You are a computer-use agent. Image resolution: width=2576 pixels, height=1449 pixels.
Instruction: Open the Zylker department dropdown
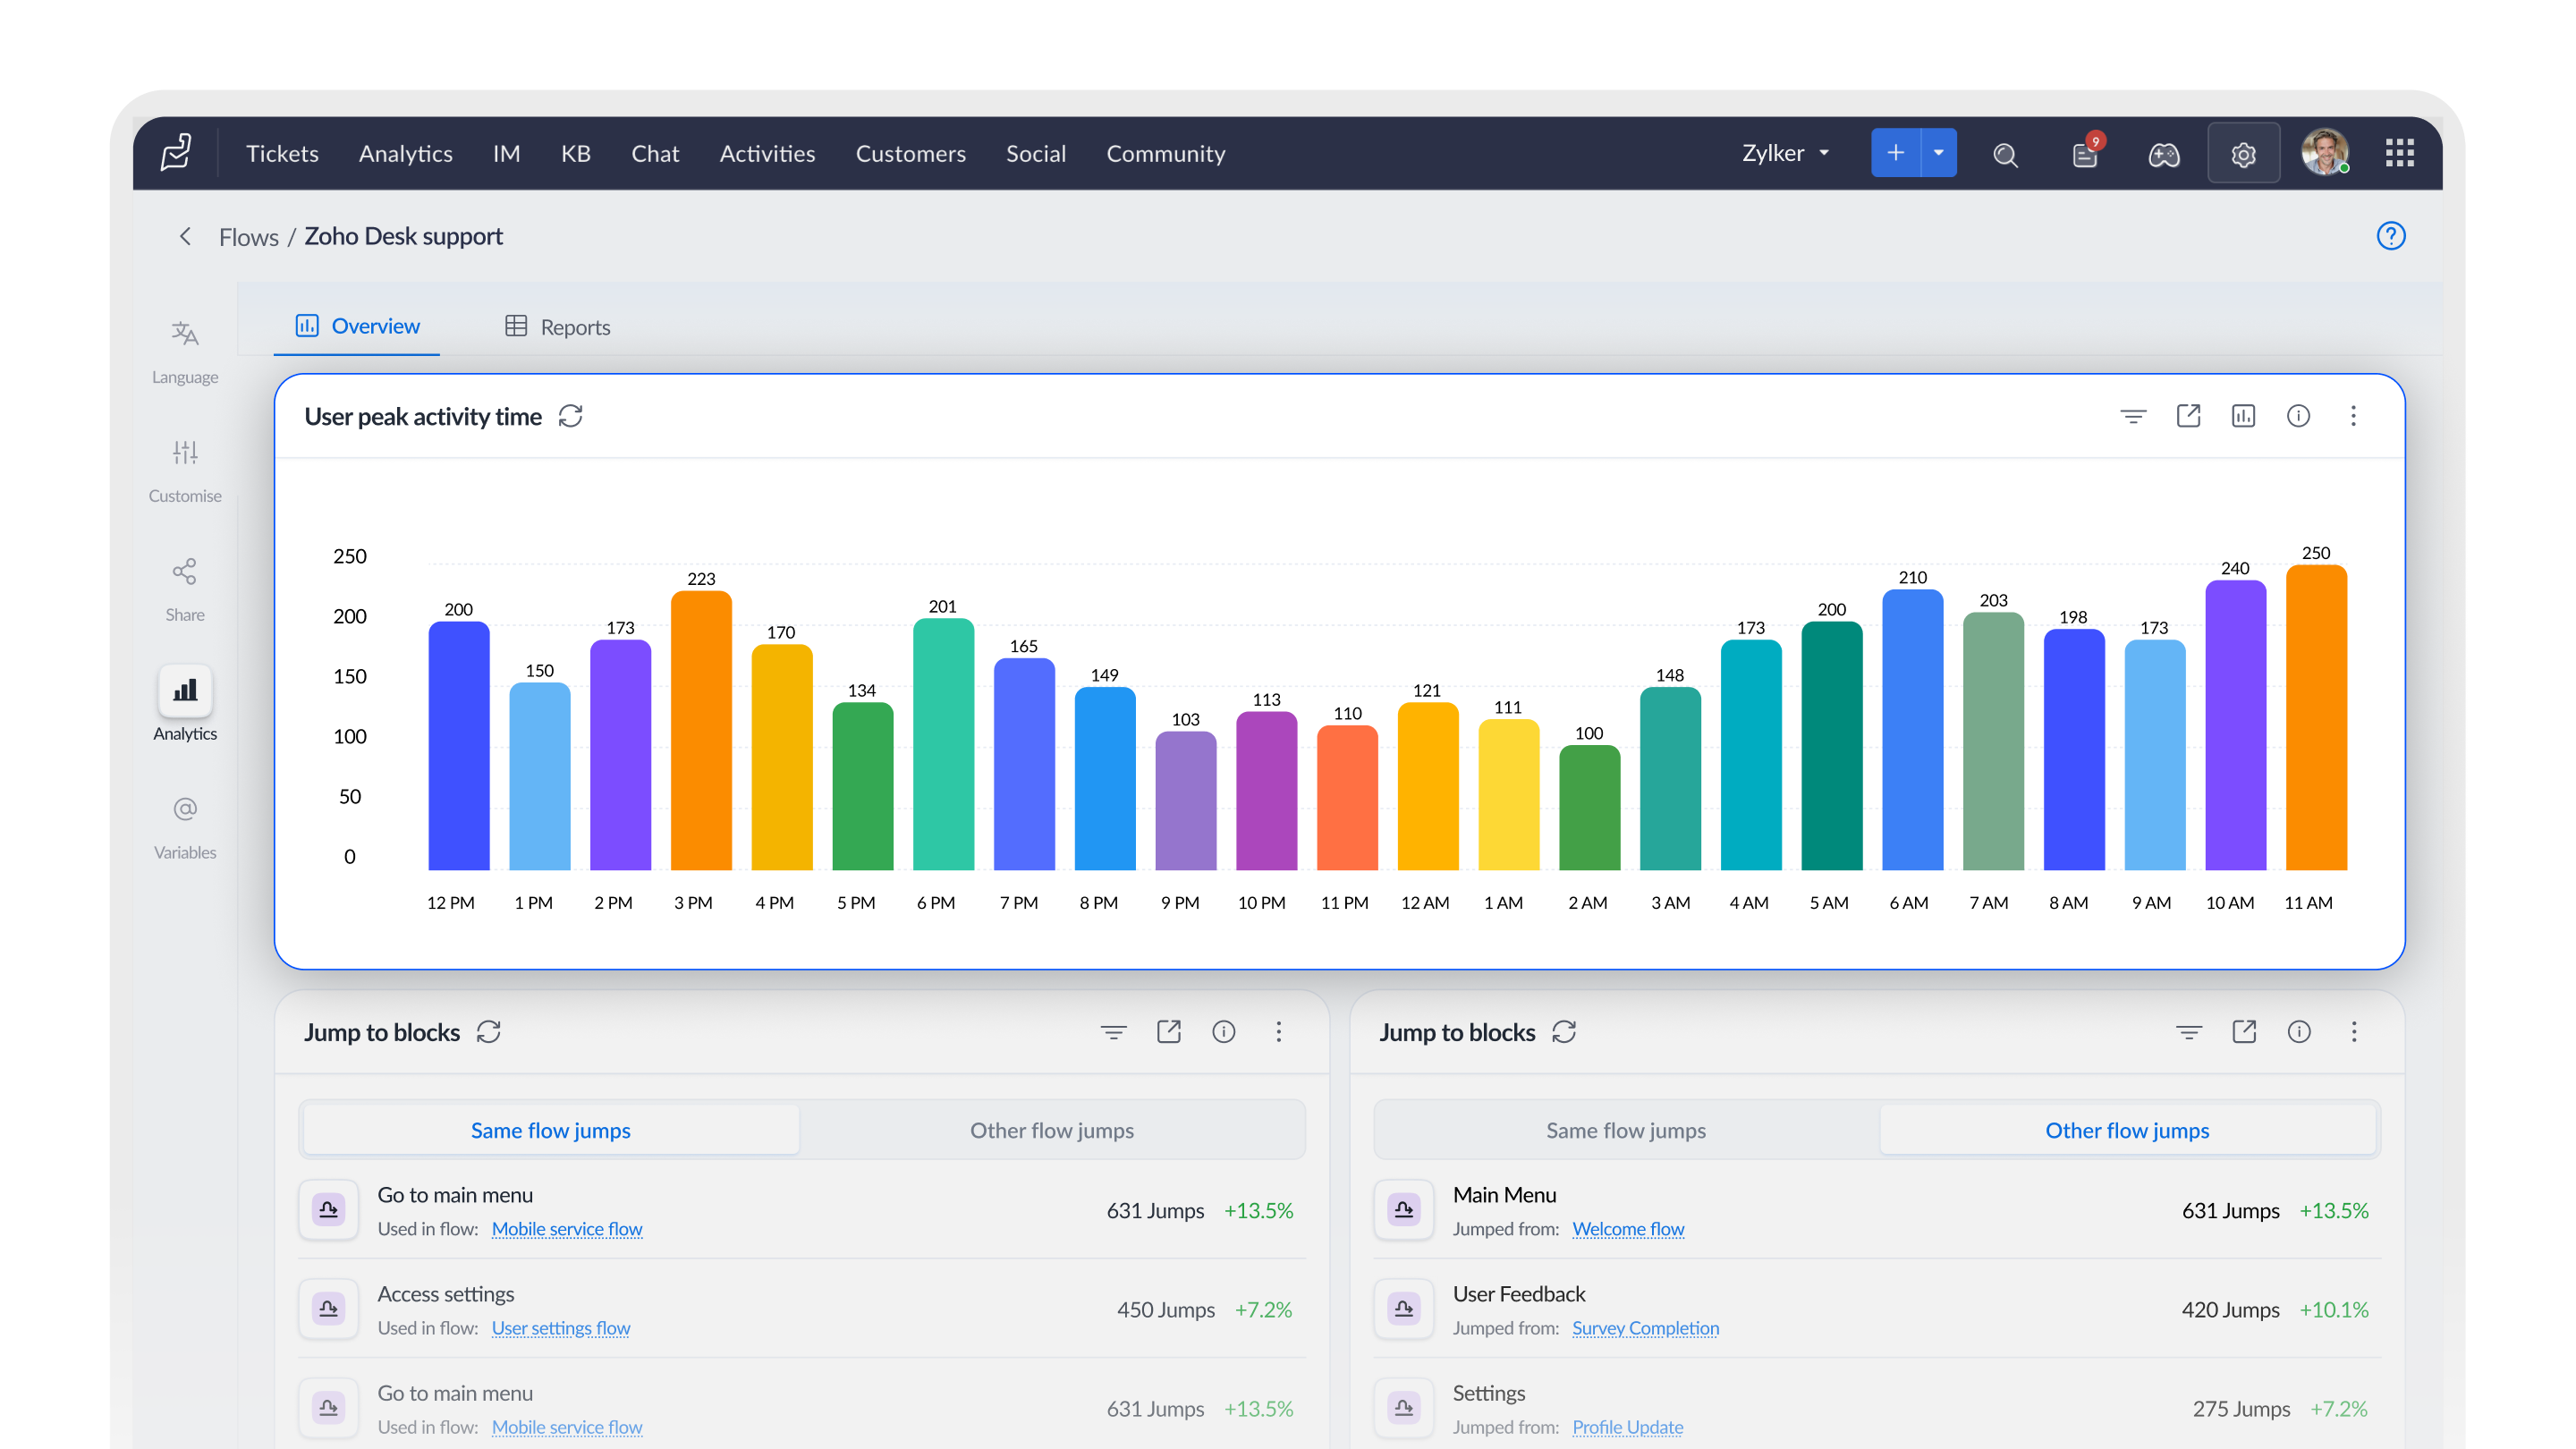point(1786,153)
